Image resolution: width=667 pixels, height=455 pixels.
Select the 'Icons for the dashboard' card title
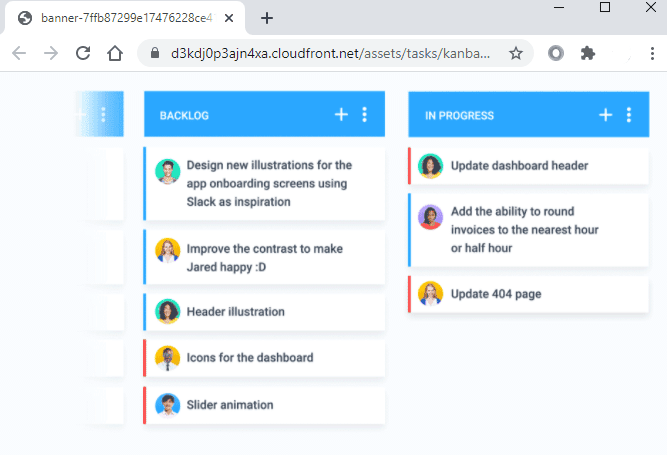point(250,358)
